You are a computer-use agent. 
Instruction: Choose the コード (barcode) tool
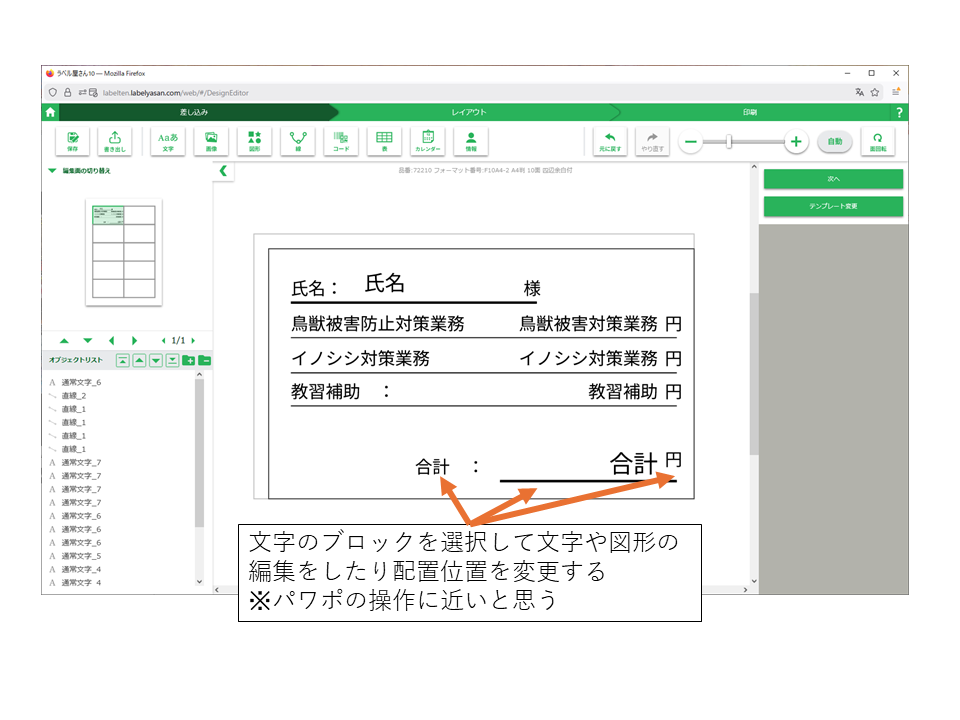click(x=341, y=141)
